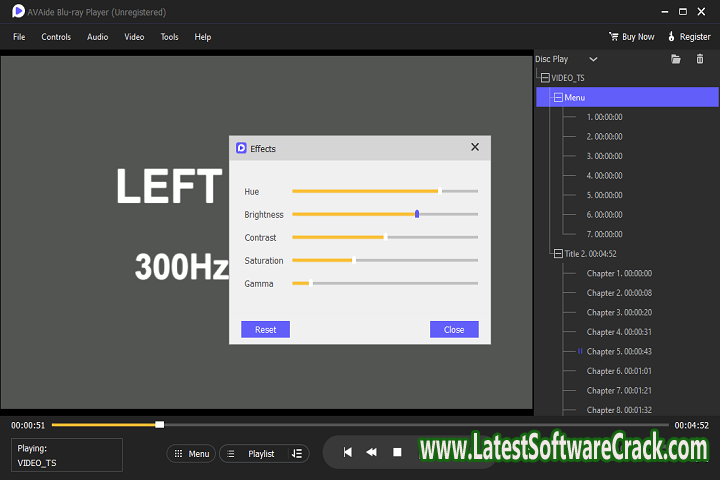This screenshot has height=480, width=720.
Task: Select menu entry 2. 00:00:00
Action: [x=604, y=136]
